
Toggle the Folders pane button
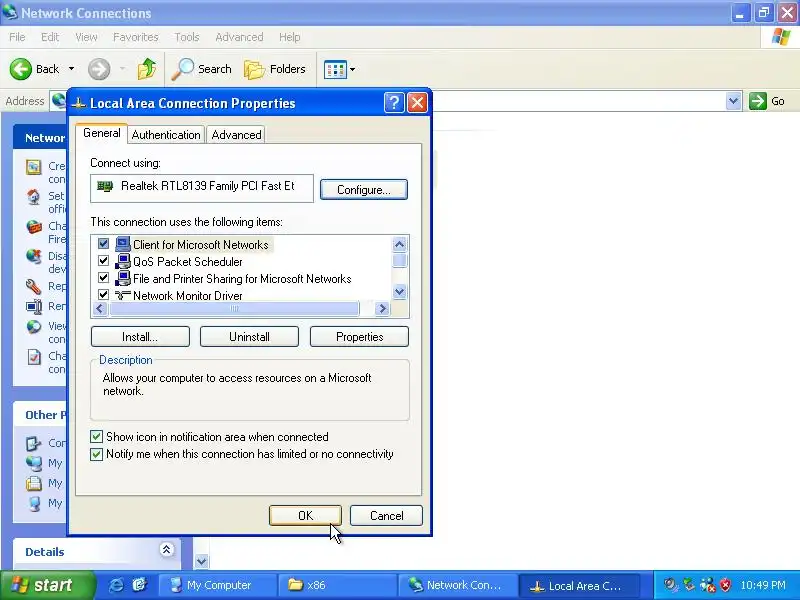(274, 69)
